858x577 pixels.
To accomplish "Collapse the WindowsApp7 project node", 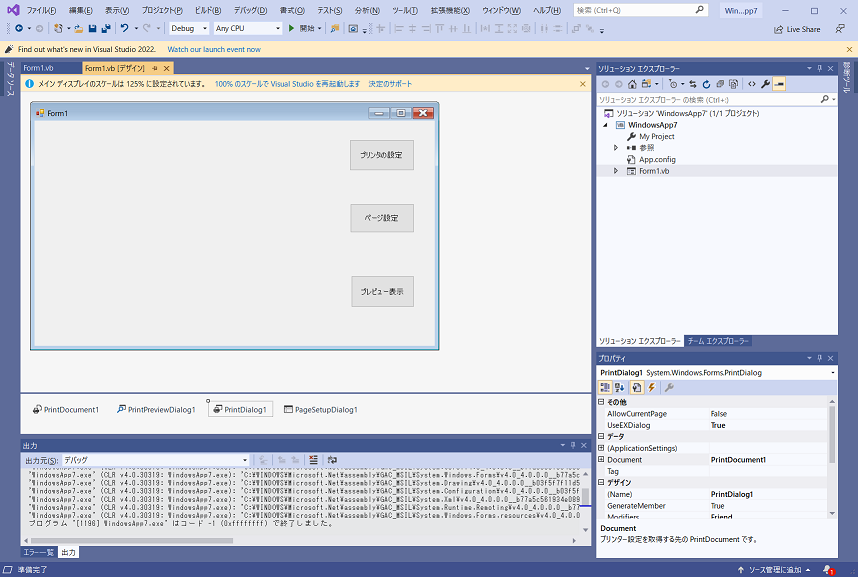I will [x=605, y=125].
